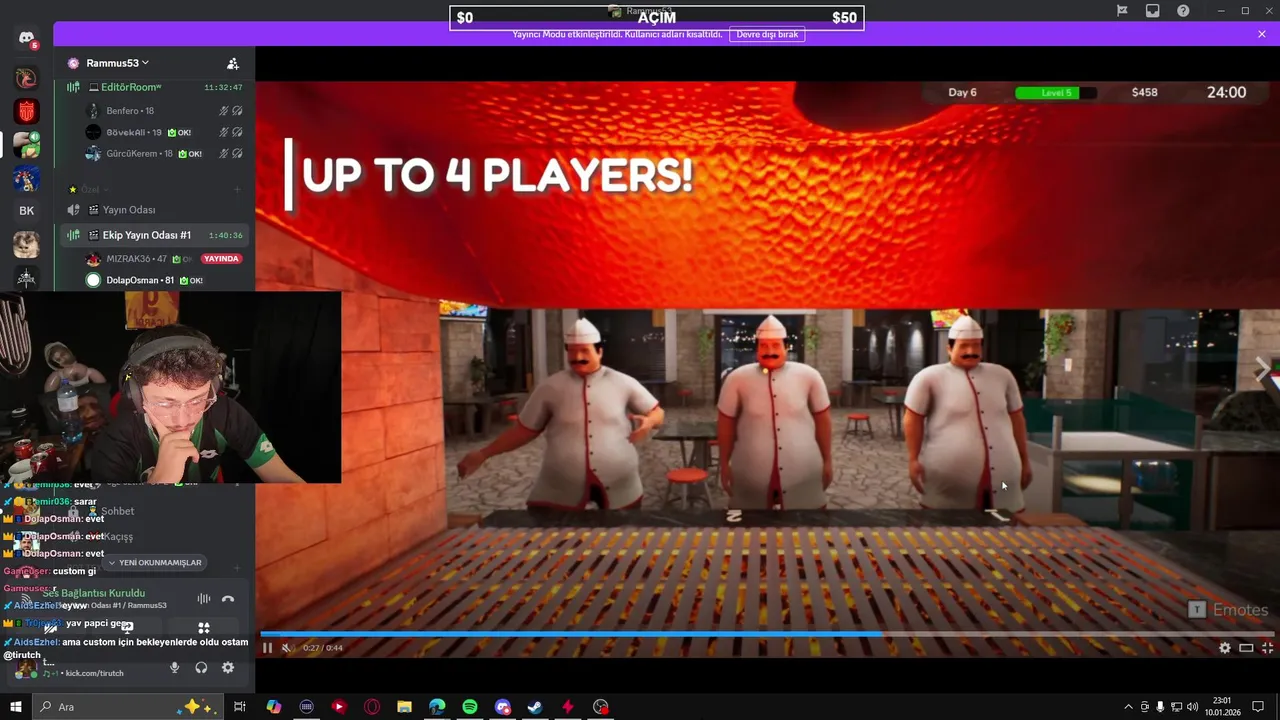Screen dimensions: 1280x720
Task: Toggle Discord headphone deafen
Action: click(x=201, y=668)
